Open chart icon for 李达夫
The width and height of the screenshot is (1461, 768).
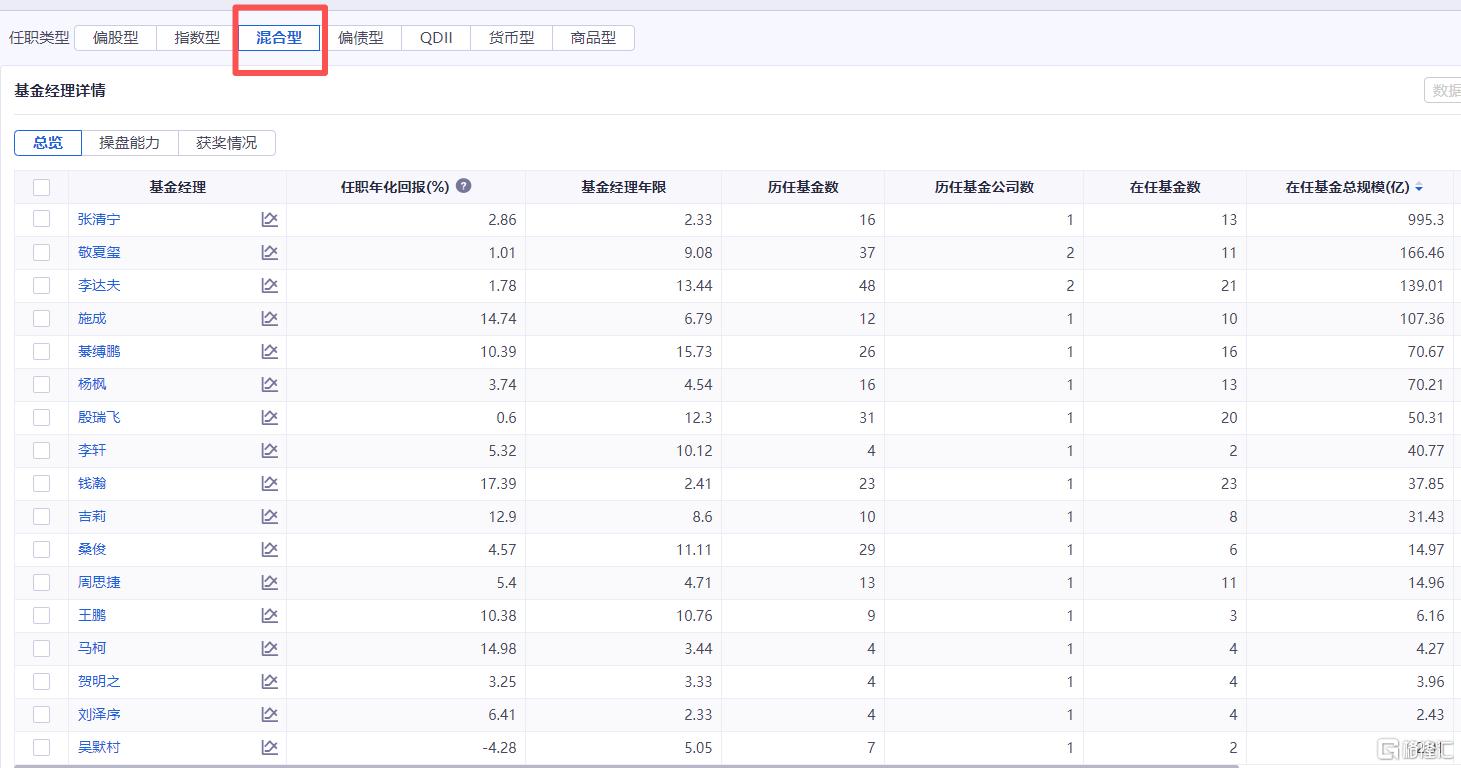click(x=269, y=285)
